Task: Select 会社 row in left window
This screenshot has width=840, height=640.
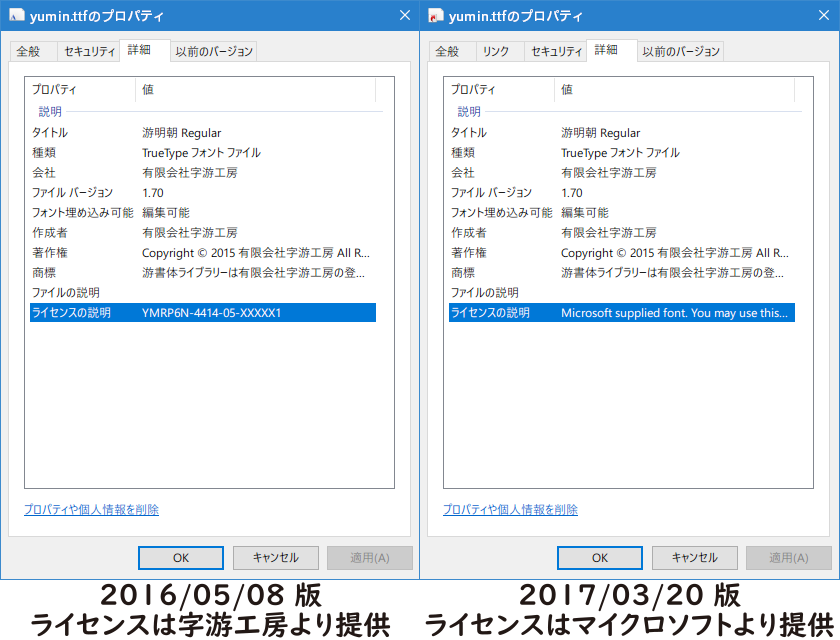Action: [203, 172]
